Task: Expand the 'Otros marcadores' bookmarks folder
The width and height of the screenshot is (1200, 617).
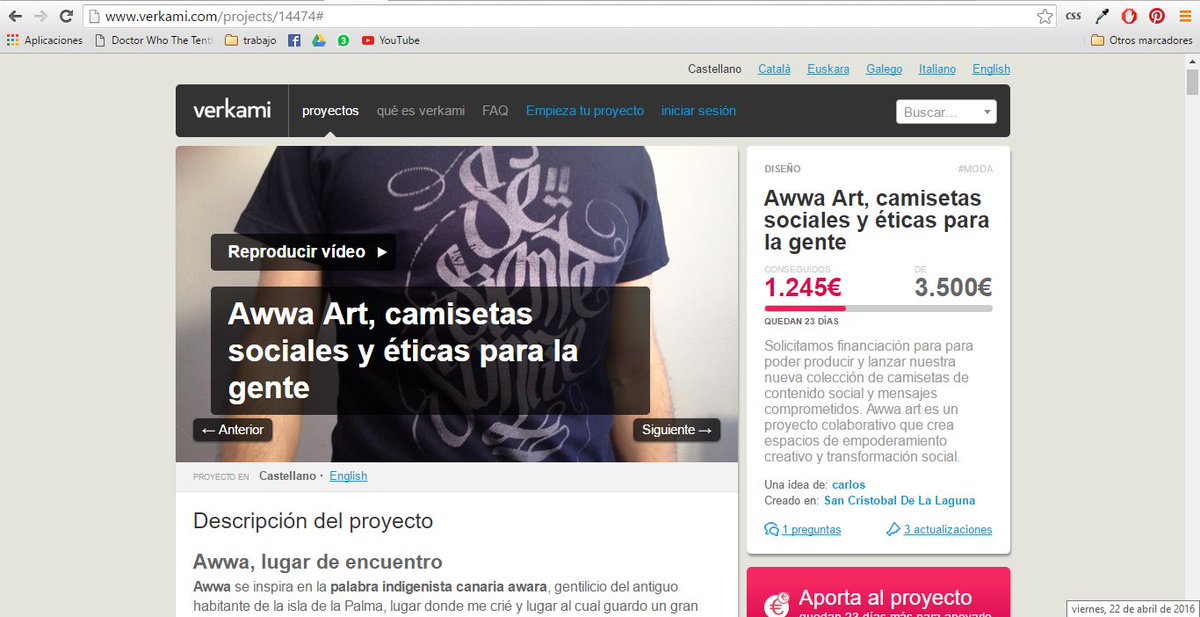Action: point(1140,40)
